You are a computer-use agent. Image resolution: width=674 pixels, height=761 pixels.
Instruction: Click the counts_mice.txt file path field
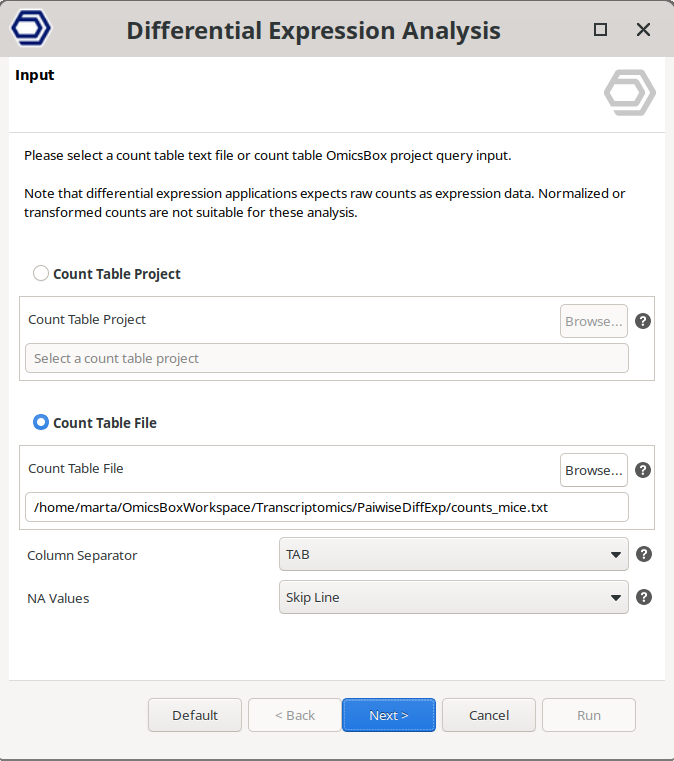coord(326,507)
